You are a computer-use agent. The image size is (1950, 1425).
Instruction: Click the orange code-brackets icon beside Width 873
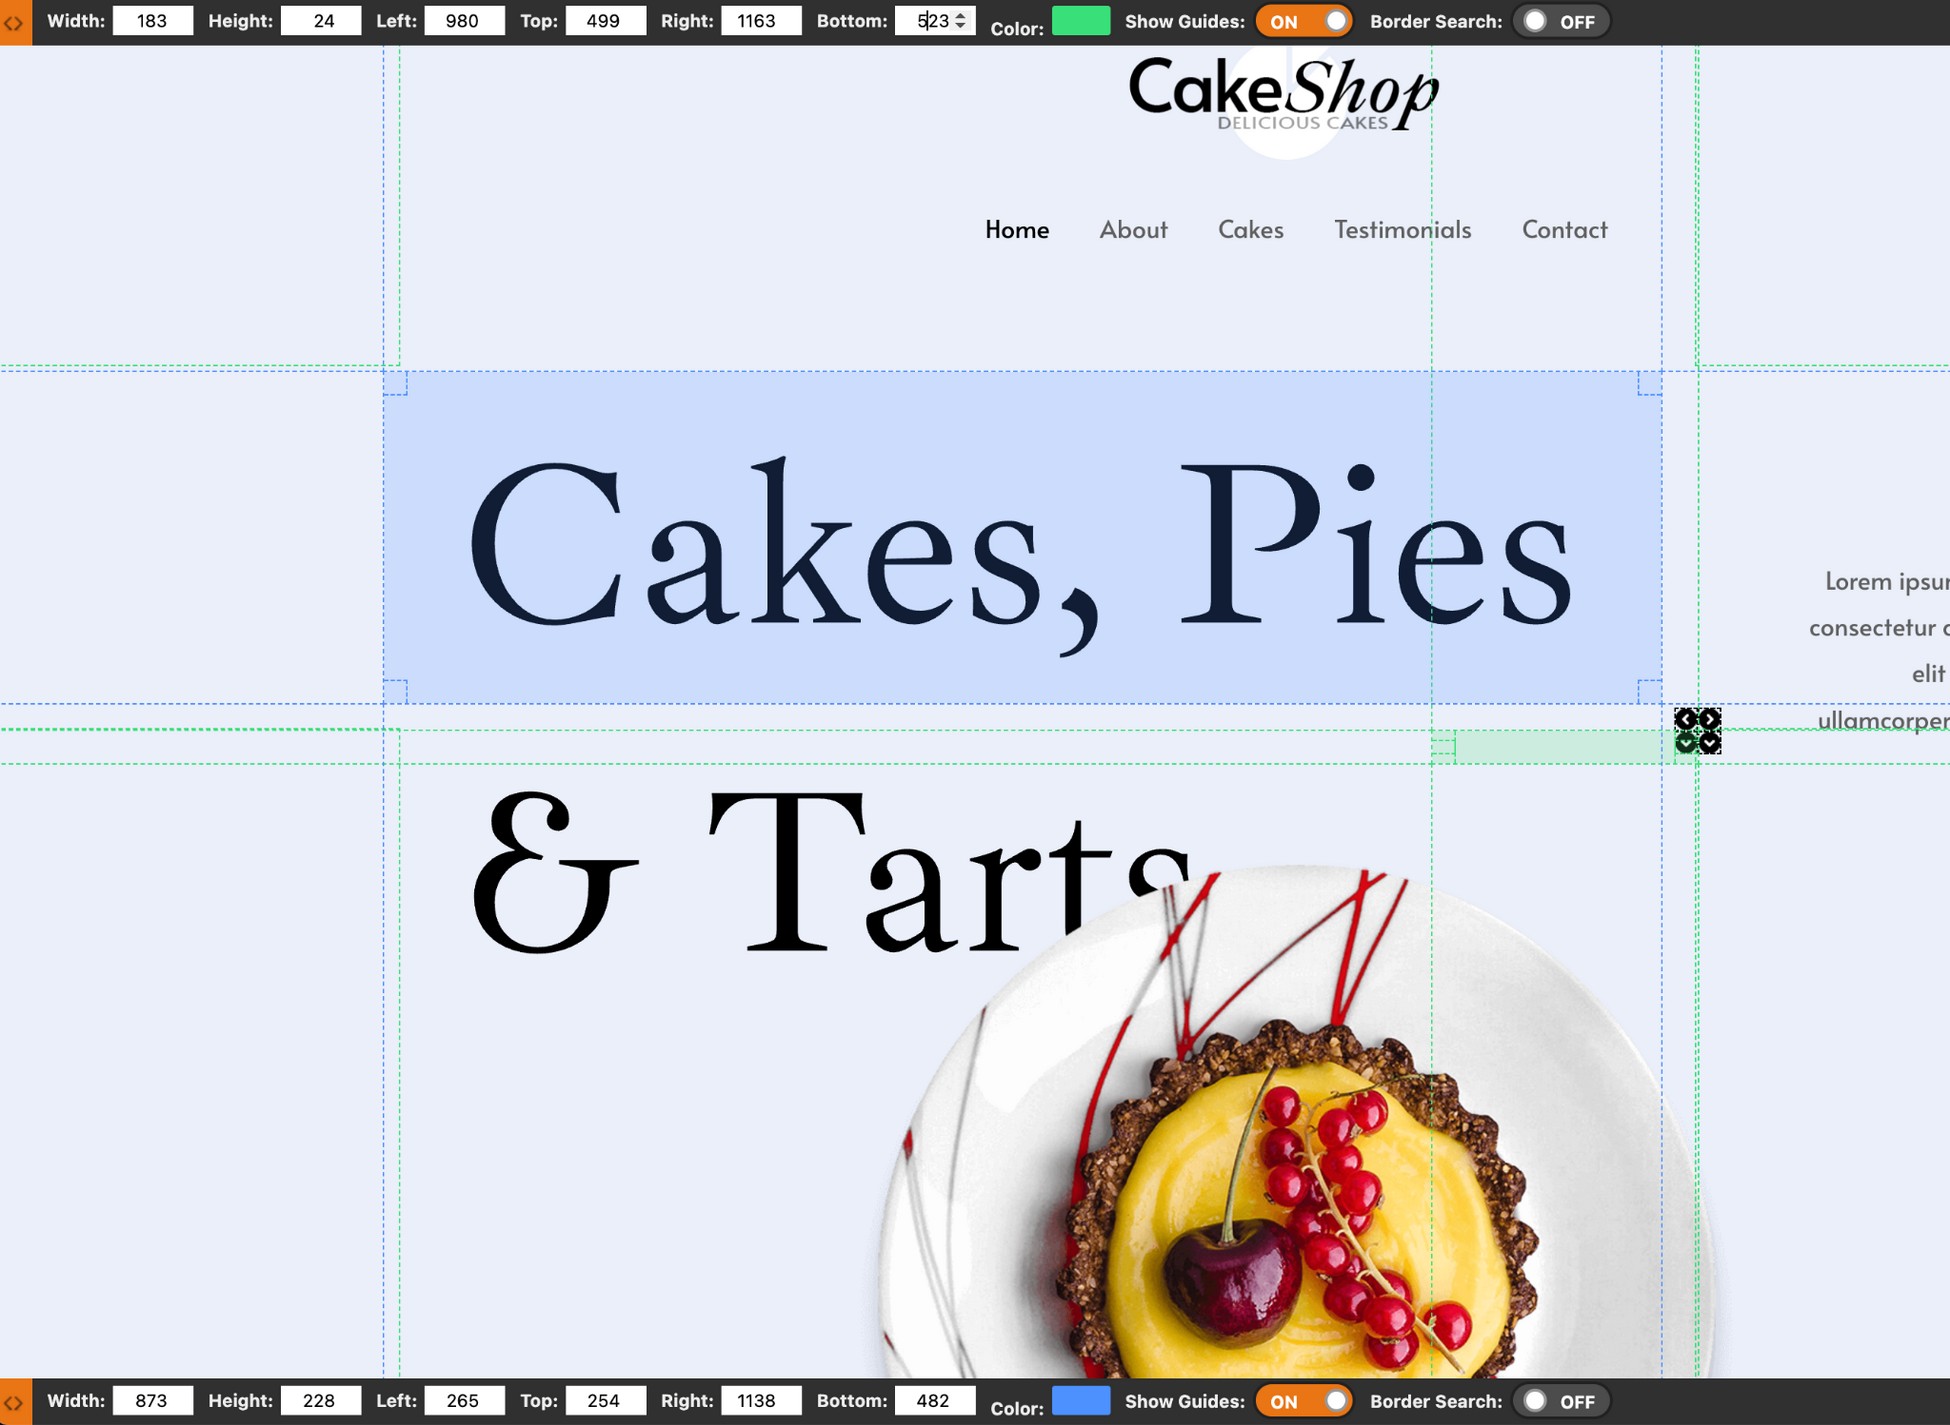pyautogui.click(x=14, y=1402)
